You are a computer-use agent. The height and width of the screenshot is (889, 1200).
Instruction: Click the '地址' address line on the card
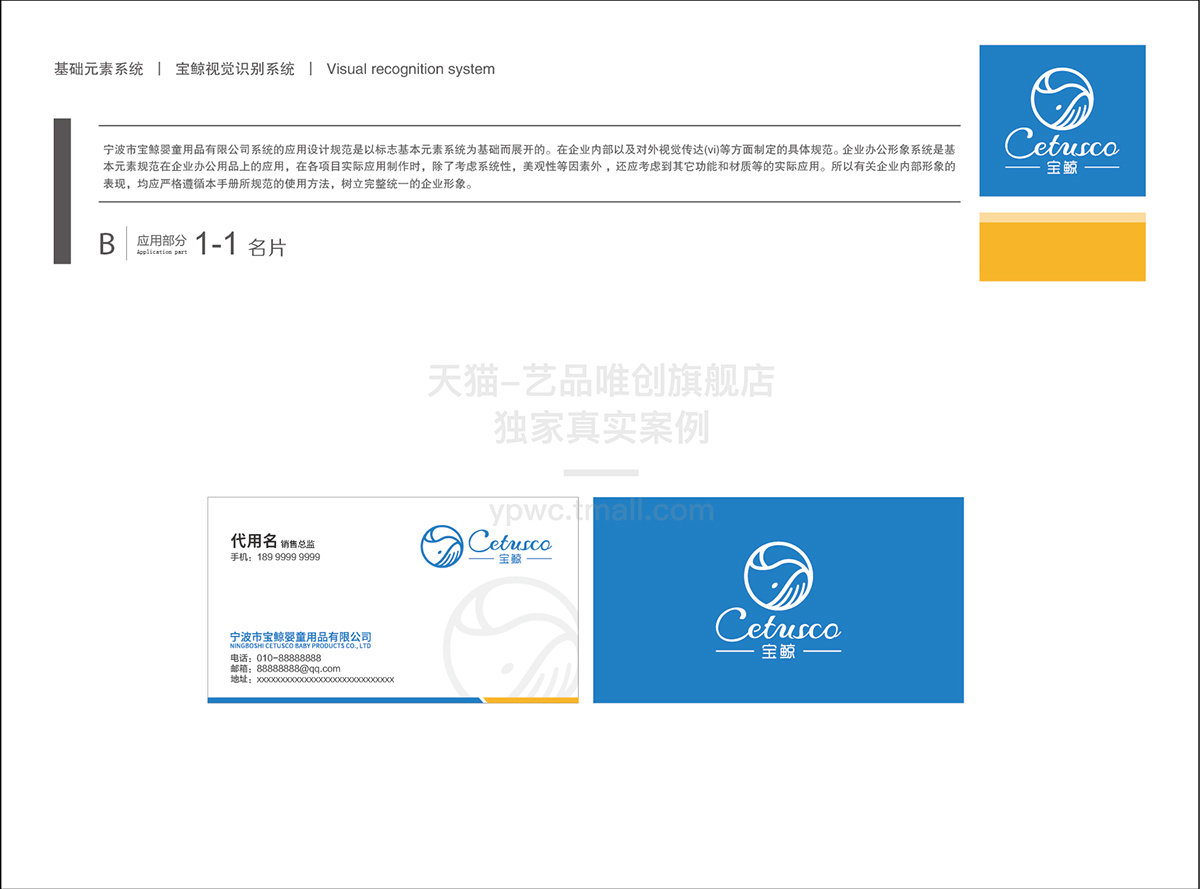pyautogui.click(x=312, y=680)
